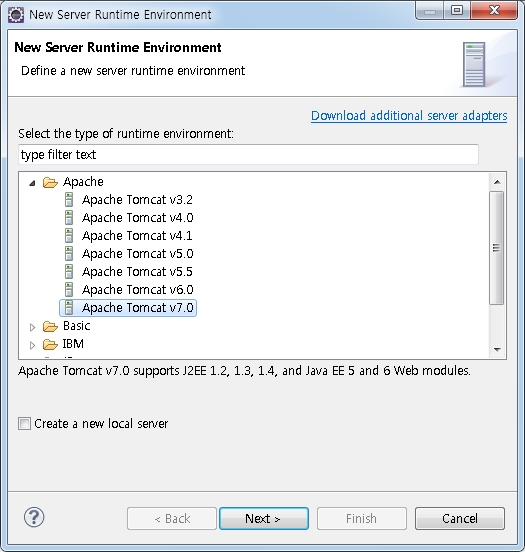Click the scrollbar up arrow
The image size is (525, 552).
pyautogui.click(x=497, y=182)
